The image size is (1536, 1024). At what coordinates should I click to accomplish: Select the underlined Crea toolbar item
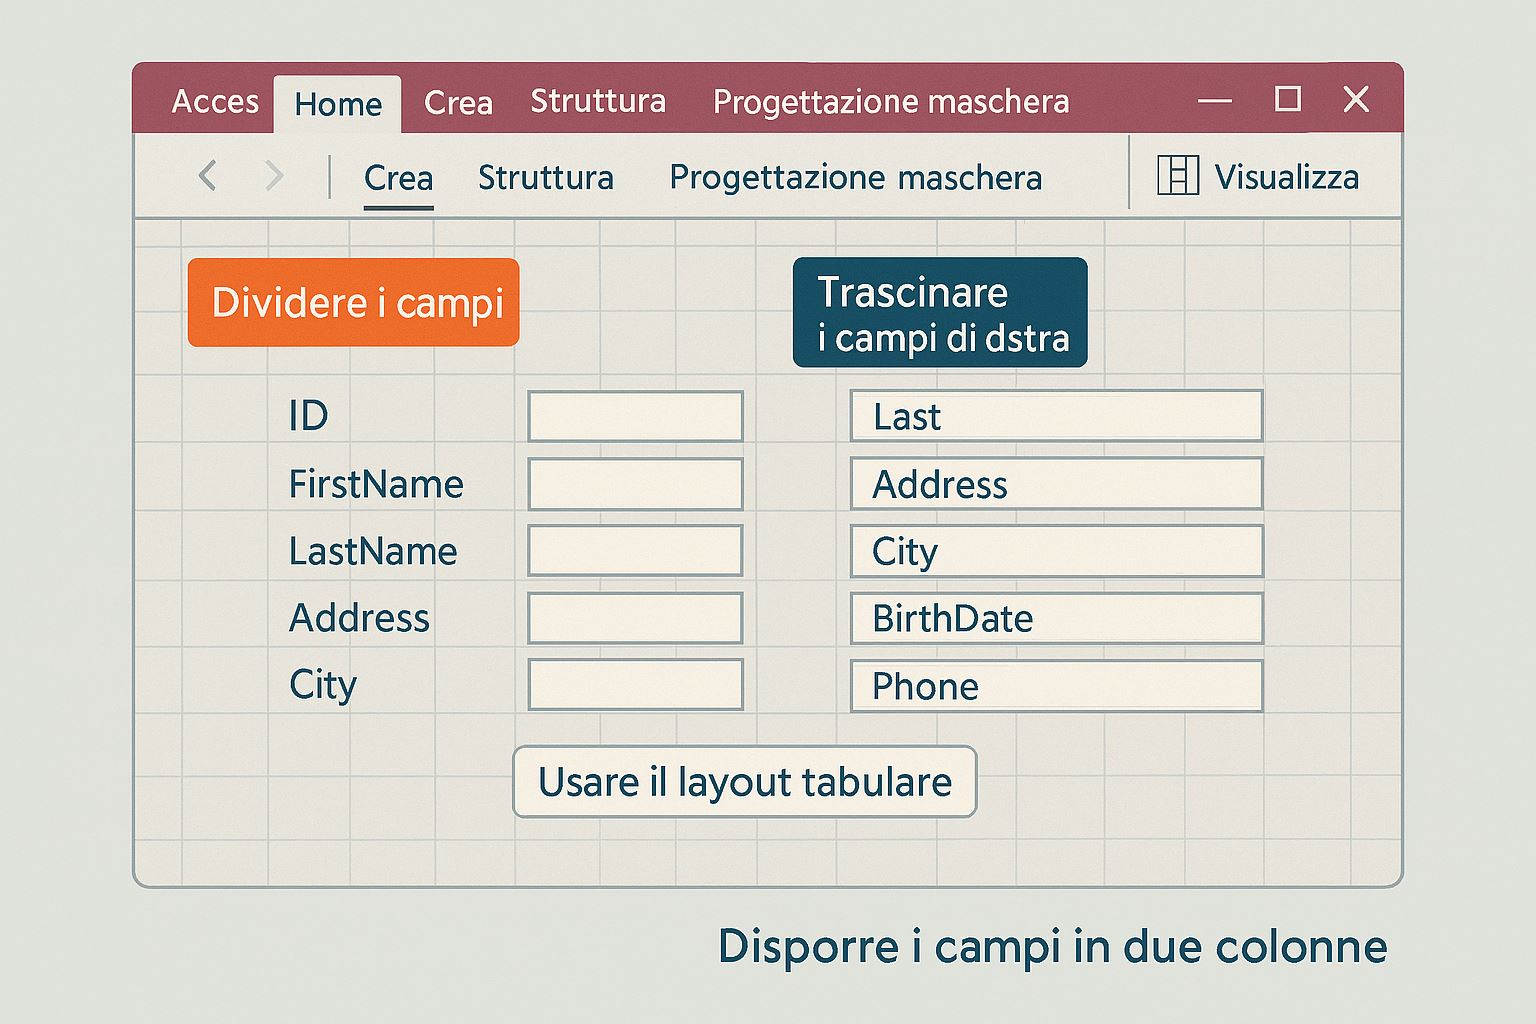point(398,178)
